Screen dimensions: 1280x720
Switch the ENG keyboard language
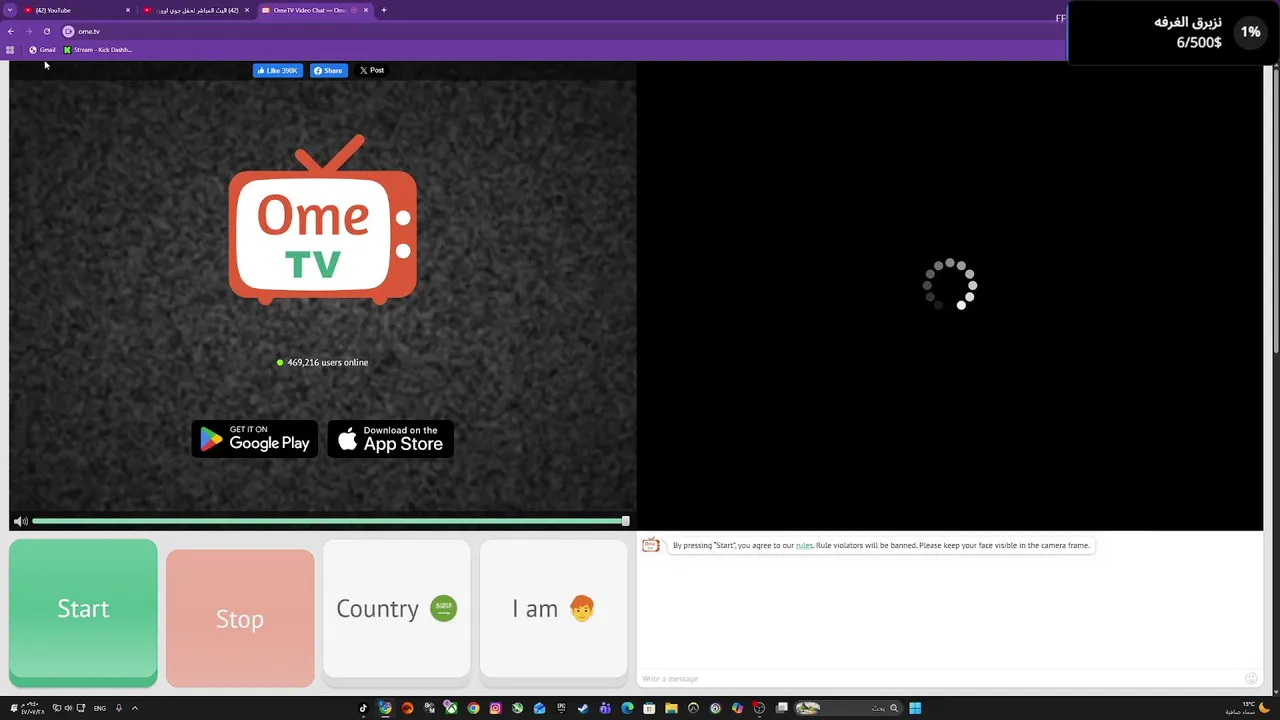point(100,708)
